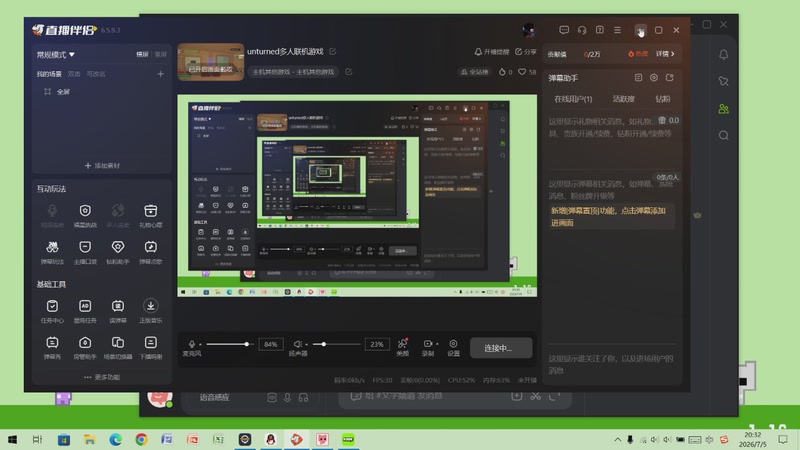Start recording with the 录制 icon
Image resolution: width=800 pixels, height=450 pixels.
[x=428, y=347]
